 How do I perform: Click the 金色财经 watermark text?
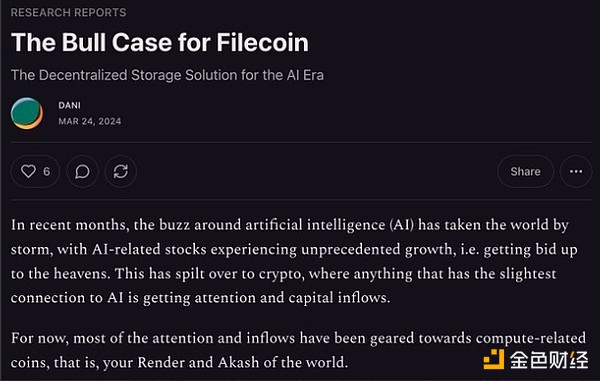click(x=549, y=360)
